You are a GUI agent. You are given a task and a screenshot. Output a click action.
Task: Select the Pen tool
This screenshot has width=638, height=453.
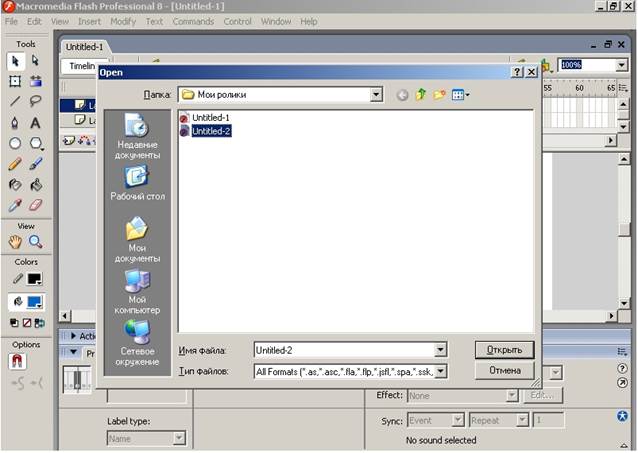15,123
